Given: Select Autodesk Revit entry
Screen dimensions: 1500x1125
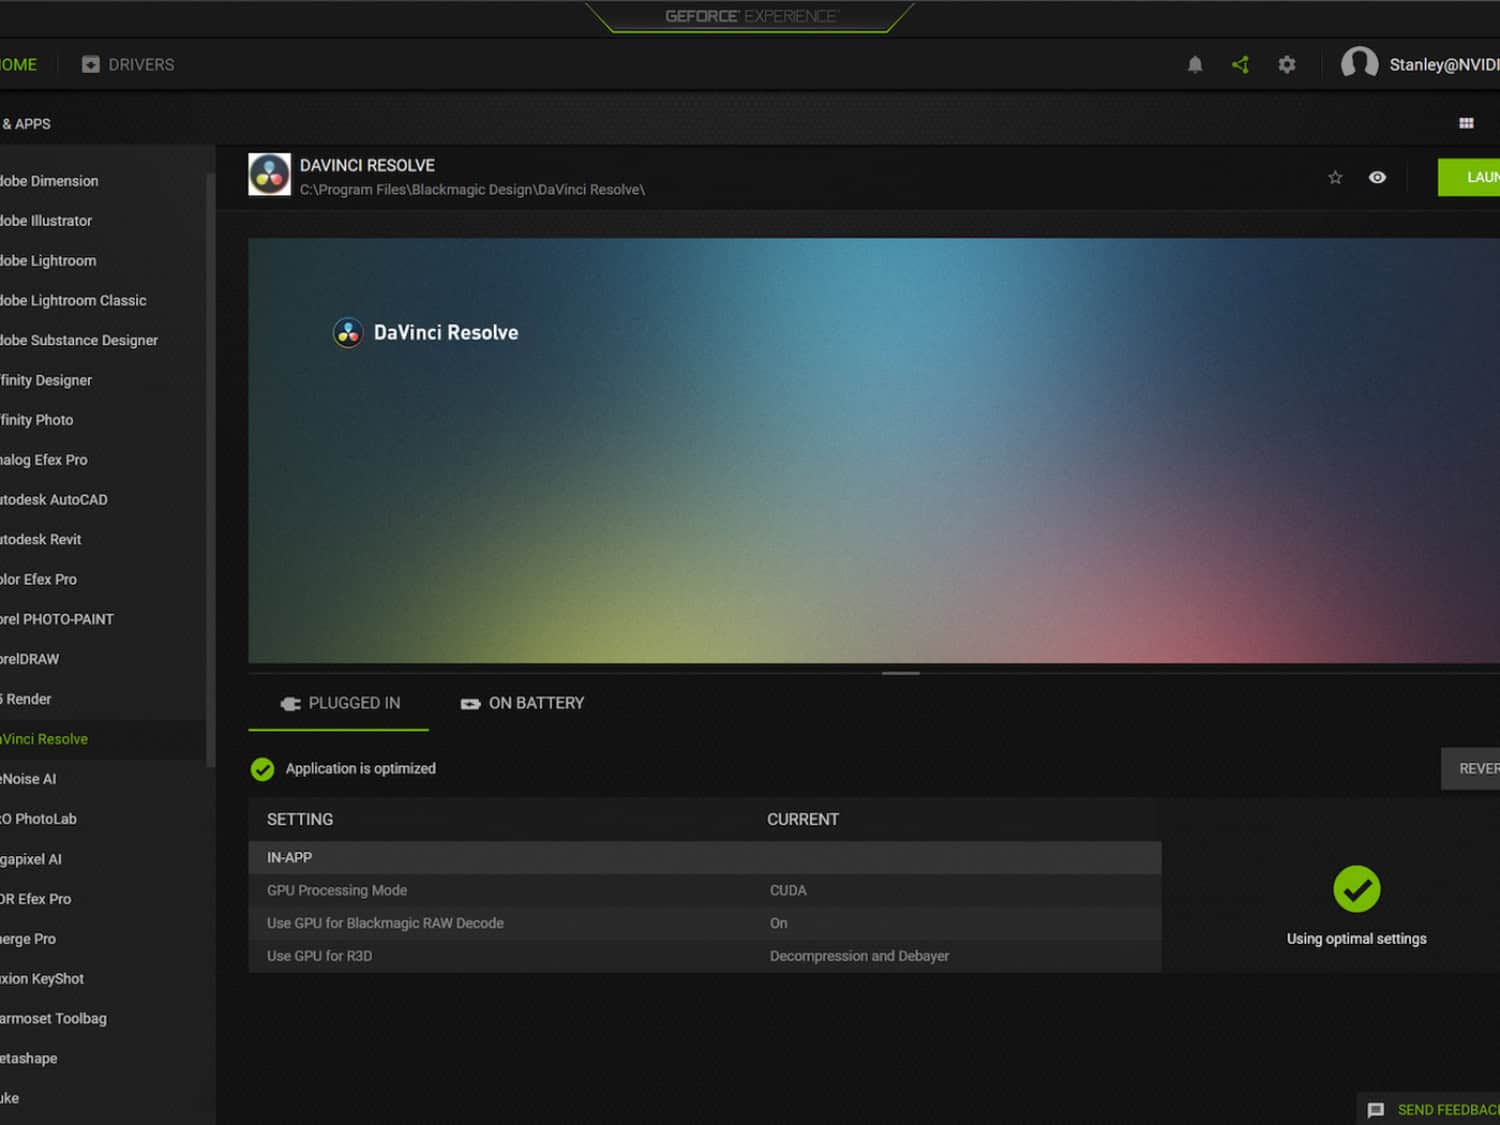Looking at the screenshot, I should tap(41, 540).
